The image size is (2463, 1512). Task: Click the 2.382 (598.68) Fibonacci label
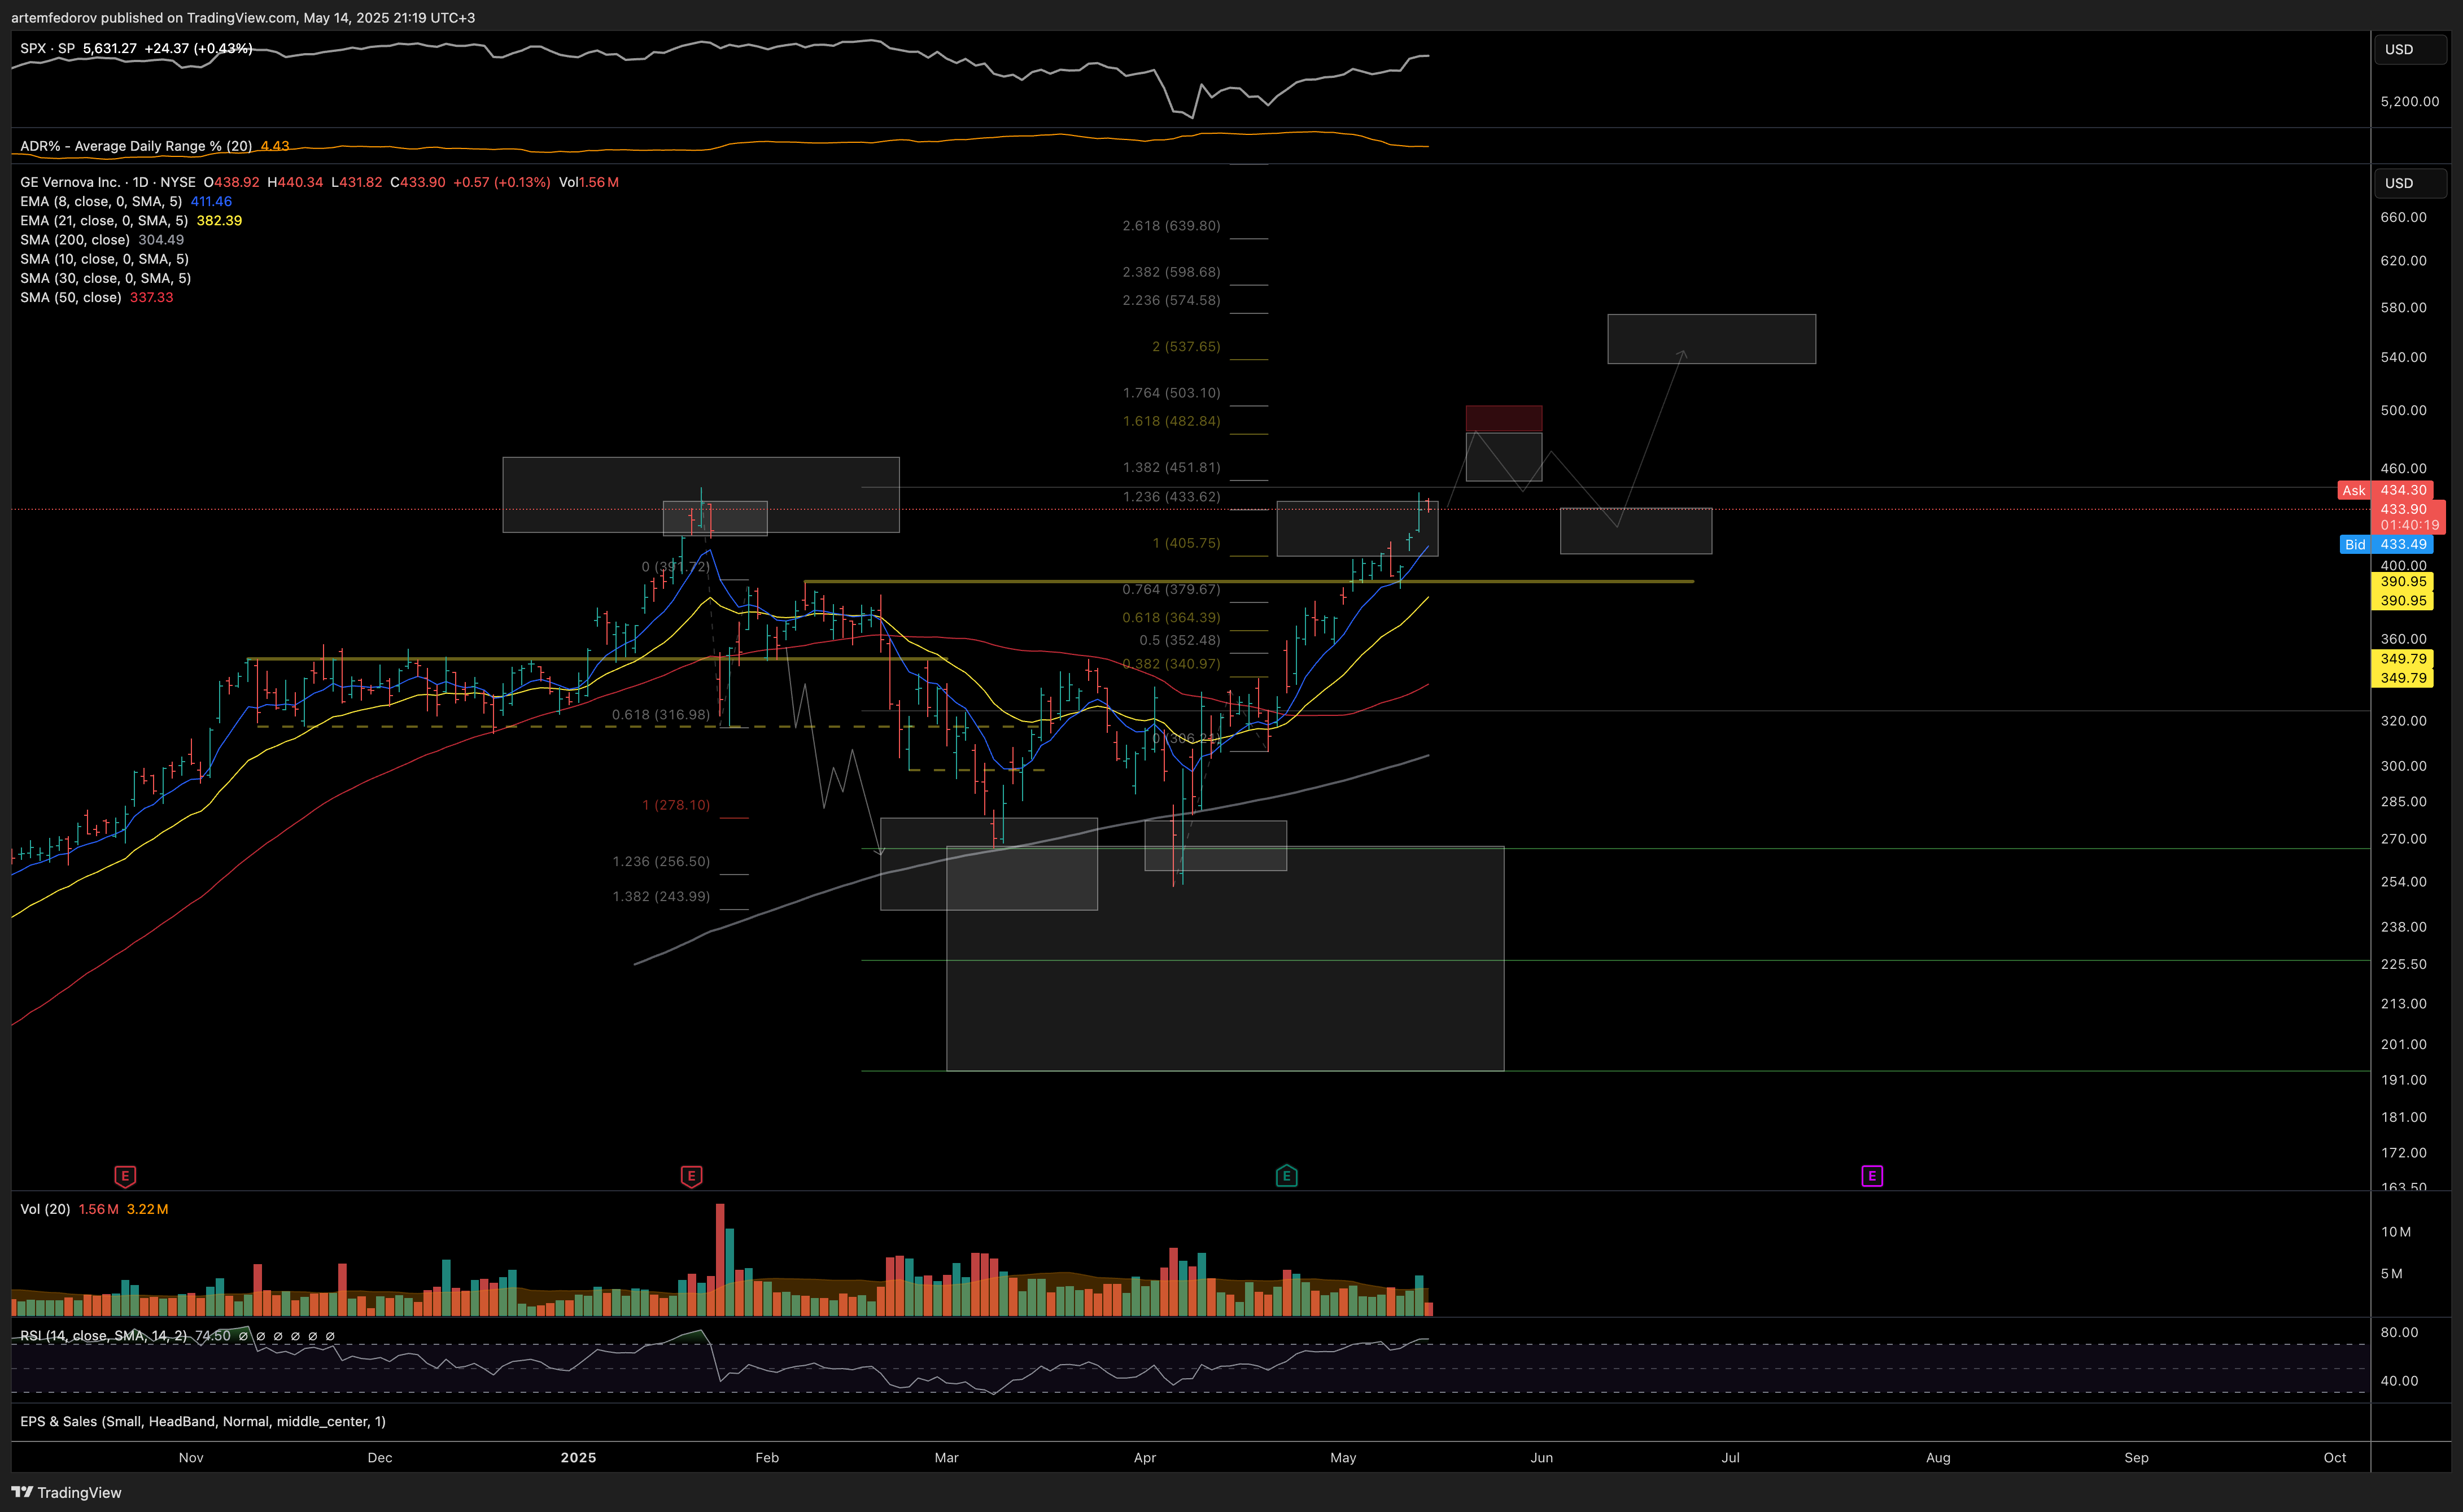pyautogui.click(x=1171, y=272)
